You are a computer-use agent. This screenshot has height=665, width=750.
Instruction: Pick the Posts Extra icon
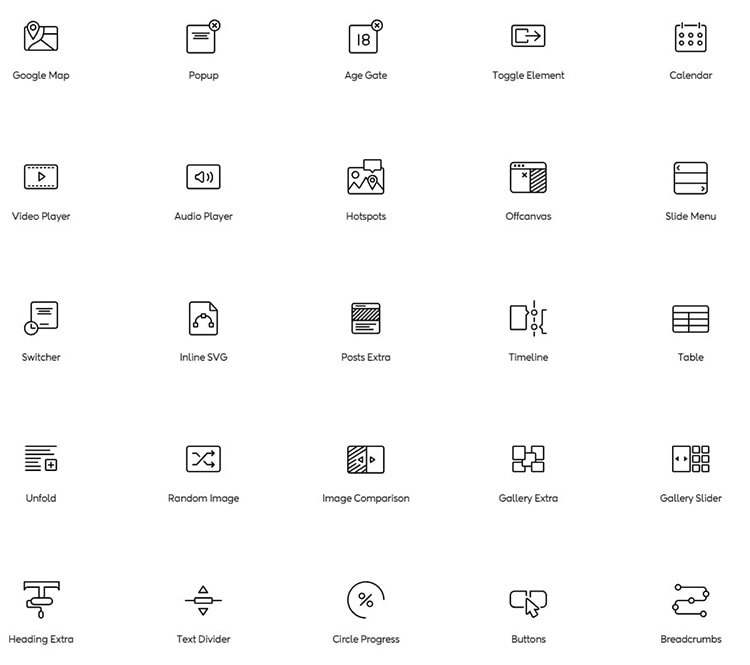click(366, 318)
